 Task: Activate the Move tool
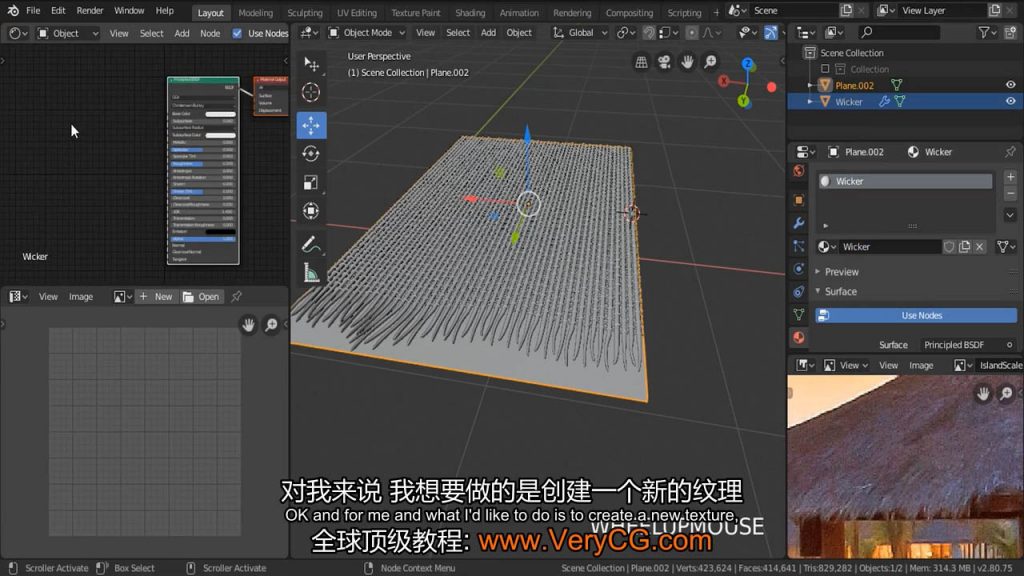pos(311,125)
